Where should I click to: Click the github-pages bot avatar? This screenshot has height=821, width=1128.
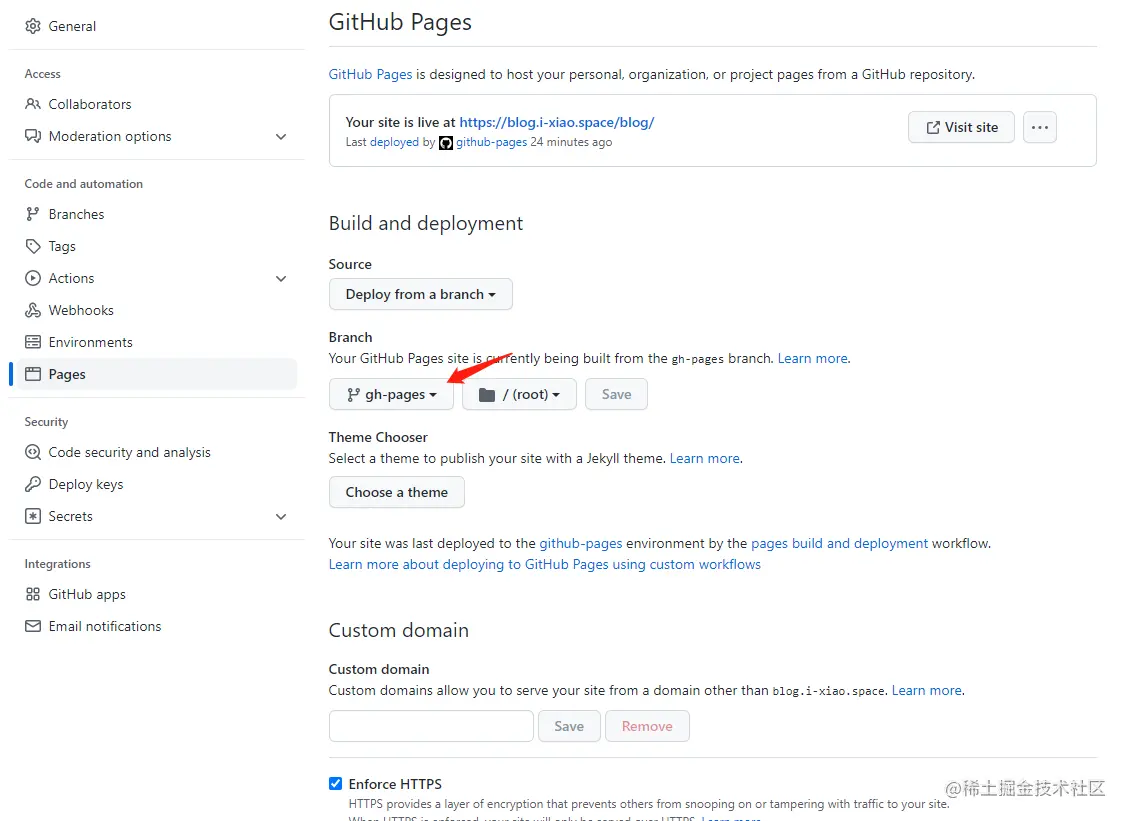pos(446,142)
